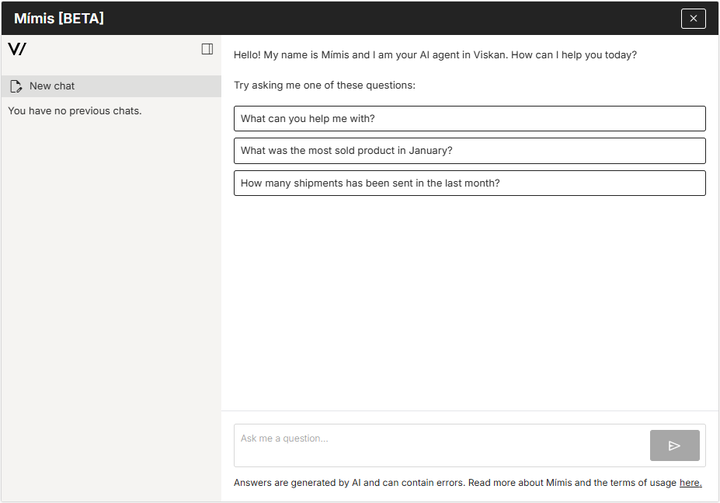Click the "You have no previous chats" message
The image size is (720, 503).
75,111
